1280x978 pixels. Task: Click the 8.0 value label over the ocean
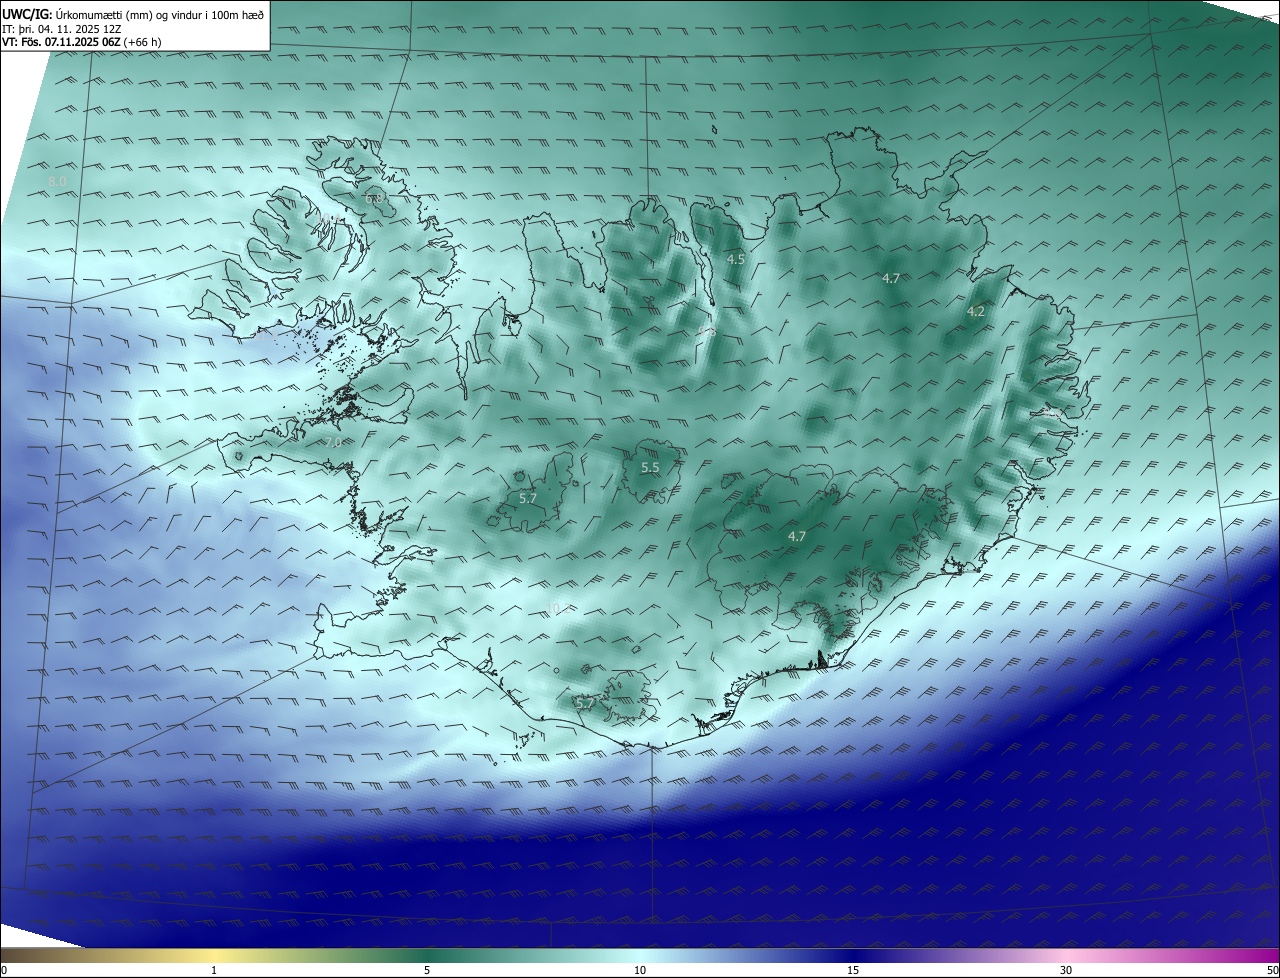[x=57, y=181]
